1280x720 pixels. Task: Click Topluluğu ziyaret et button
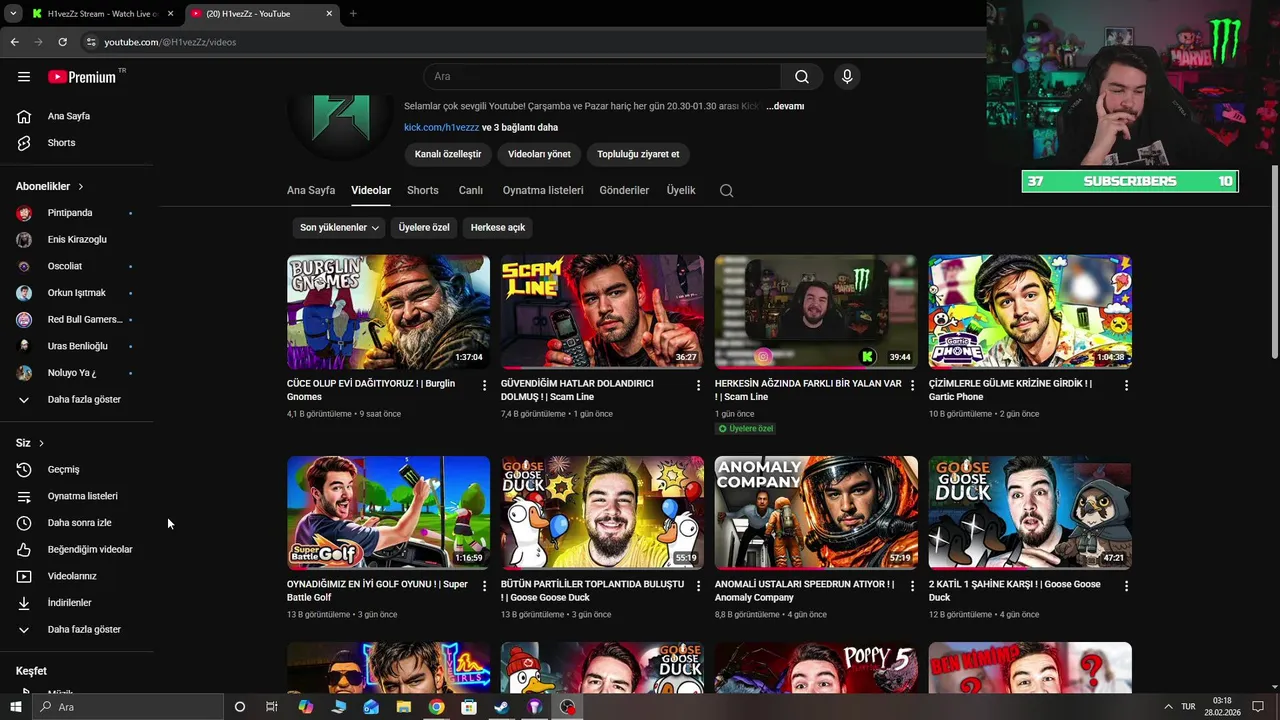pyautogui.click(x=638, y=154)
